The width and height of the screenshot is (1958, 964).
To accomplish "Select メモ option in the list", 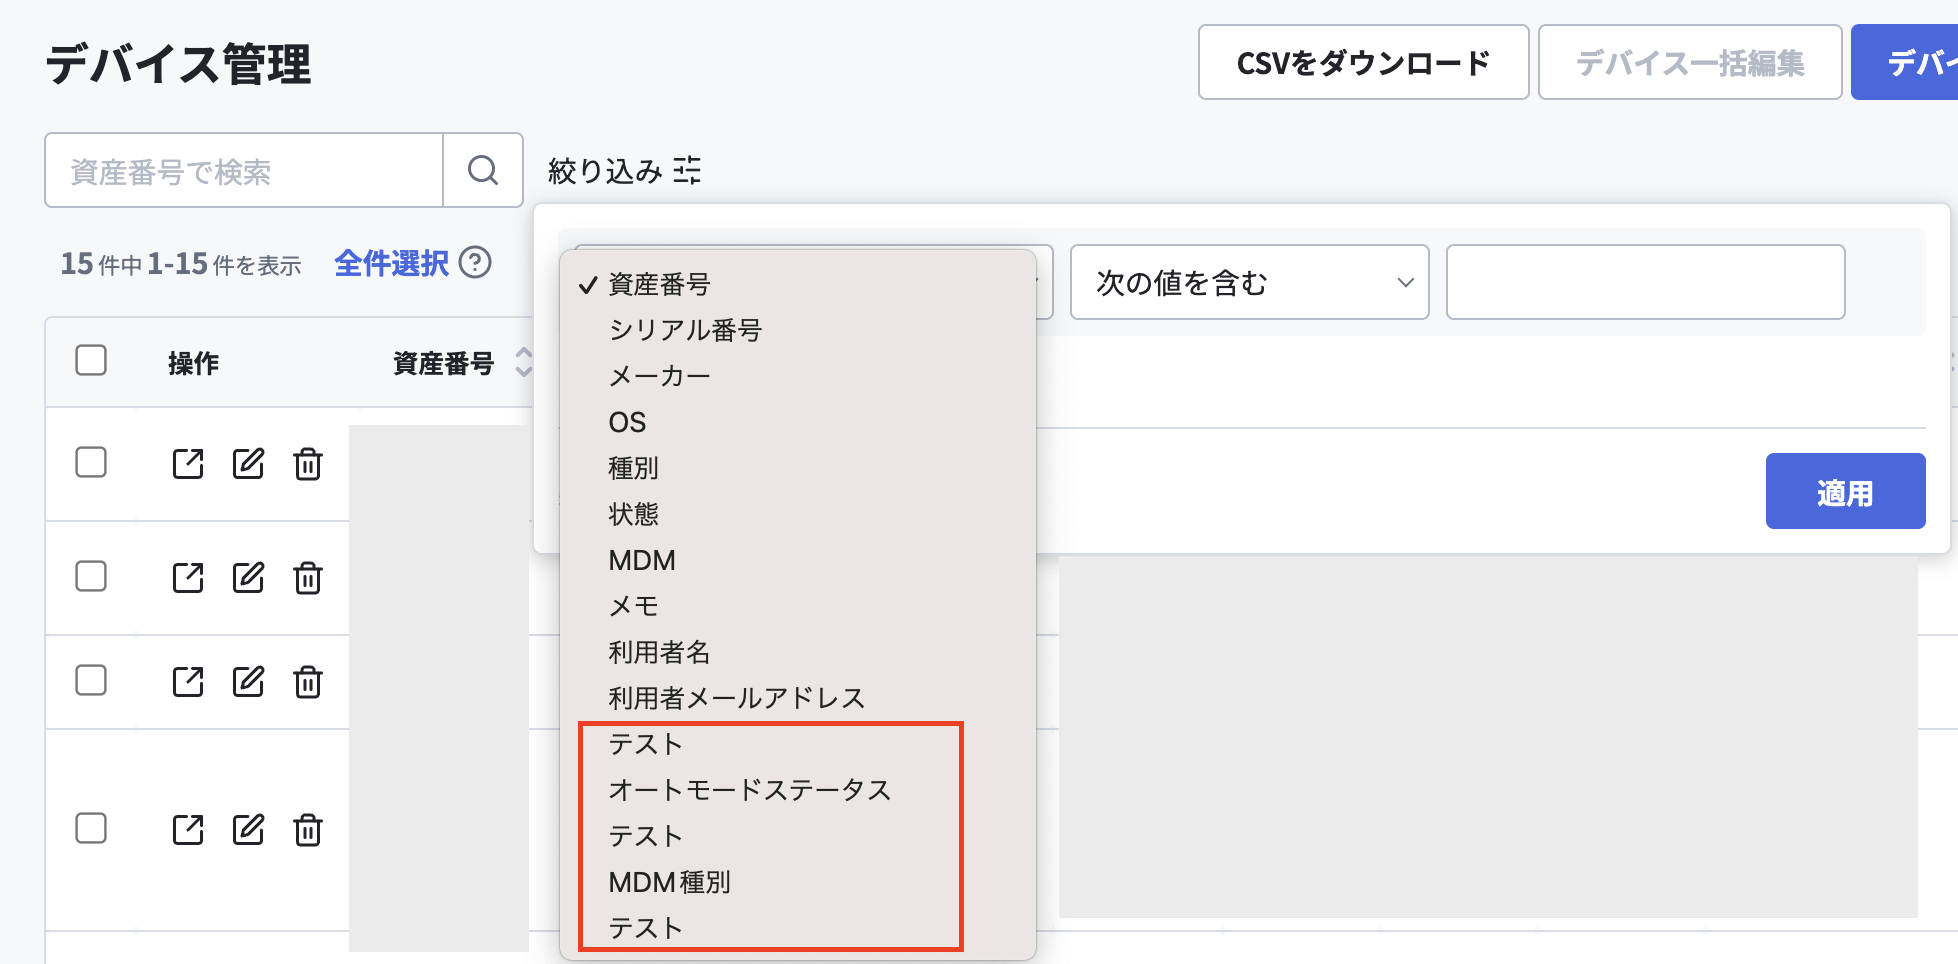I will (x=798, y=607).
